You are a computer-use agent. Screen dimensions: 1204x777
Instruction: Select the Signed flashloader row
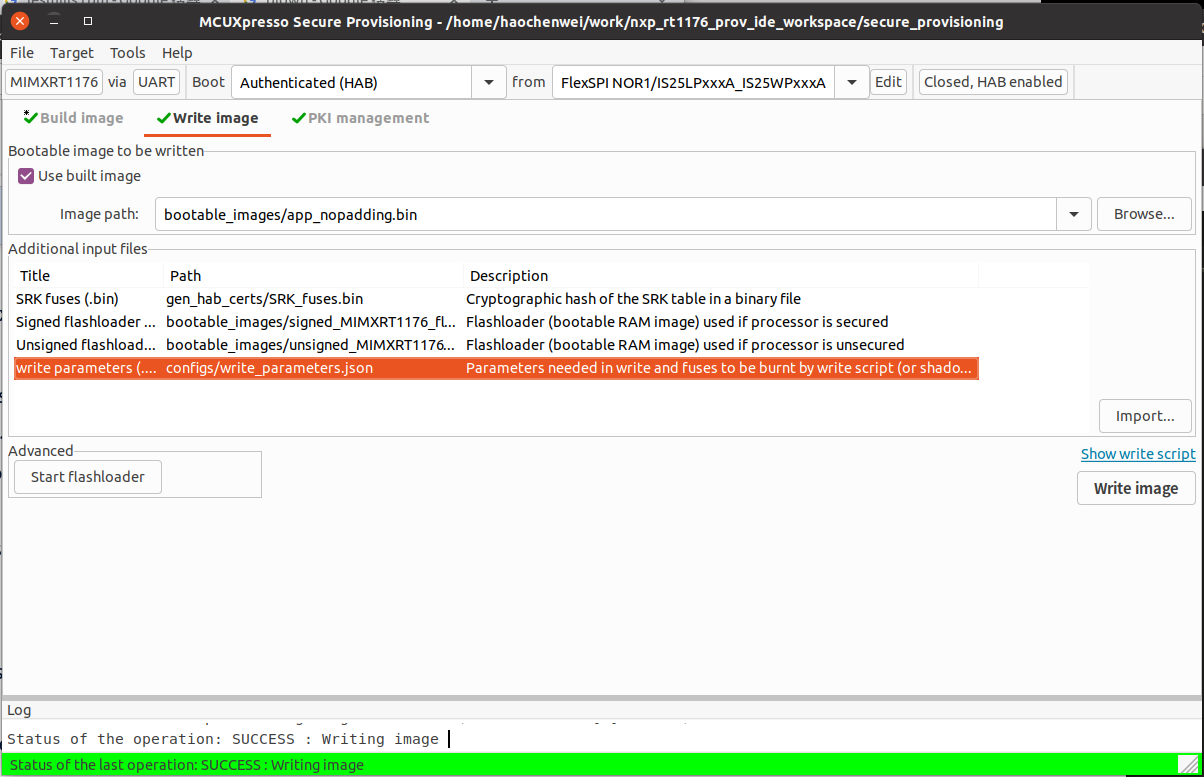[496, 322]
